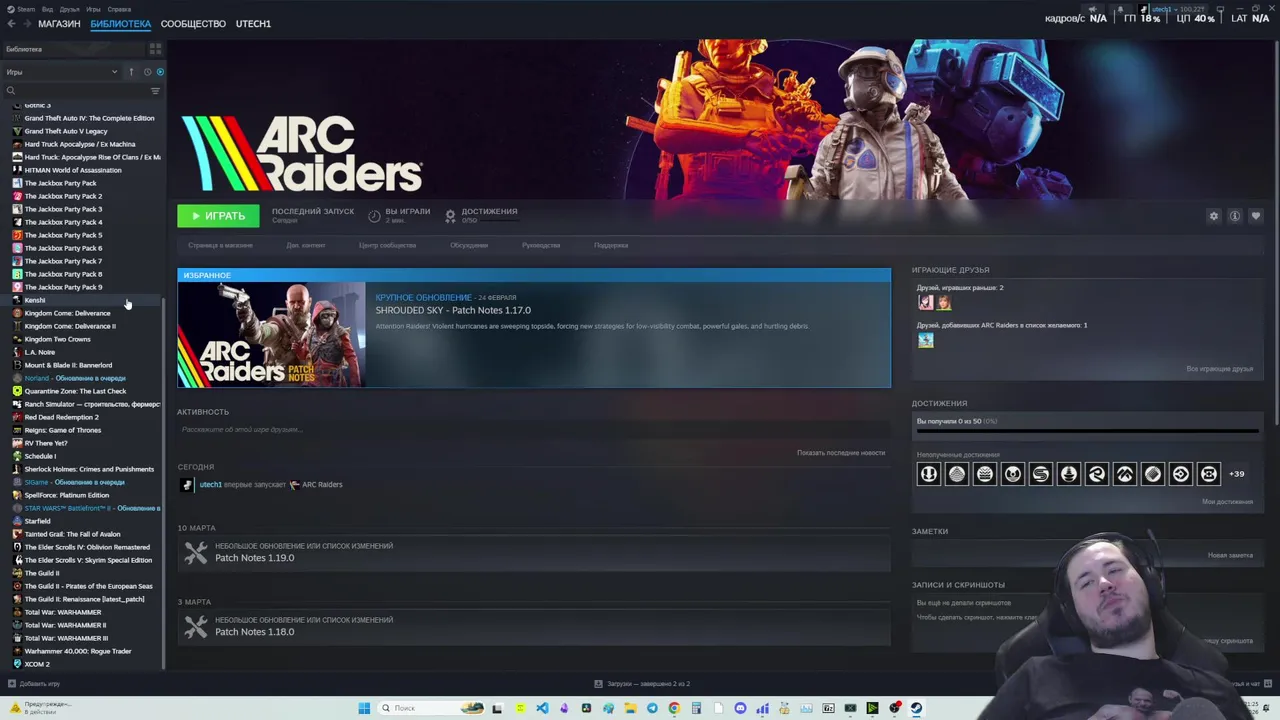Open the Друзья menu
The image size is (1280, 720).
coord(70,9)
